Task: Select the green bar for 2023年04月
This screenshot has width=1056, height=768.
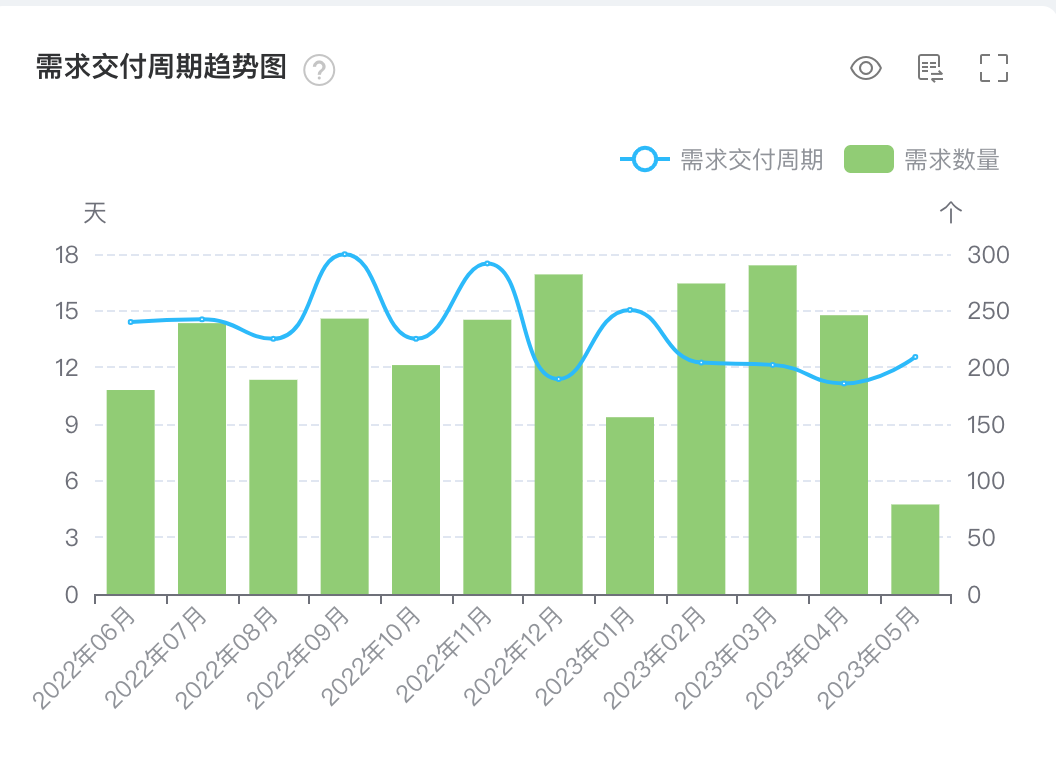Action: coord(844,455)
